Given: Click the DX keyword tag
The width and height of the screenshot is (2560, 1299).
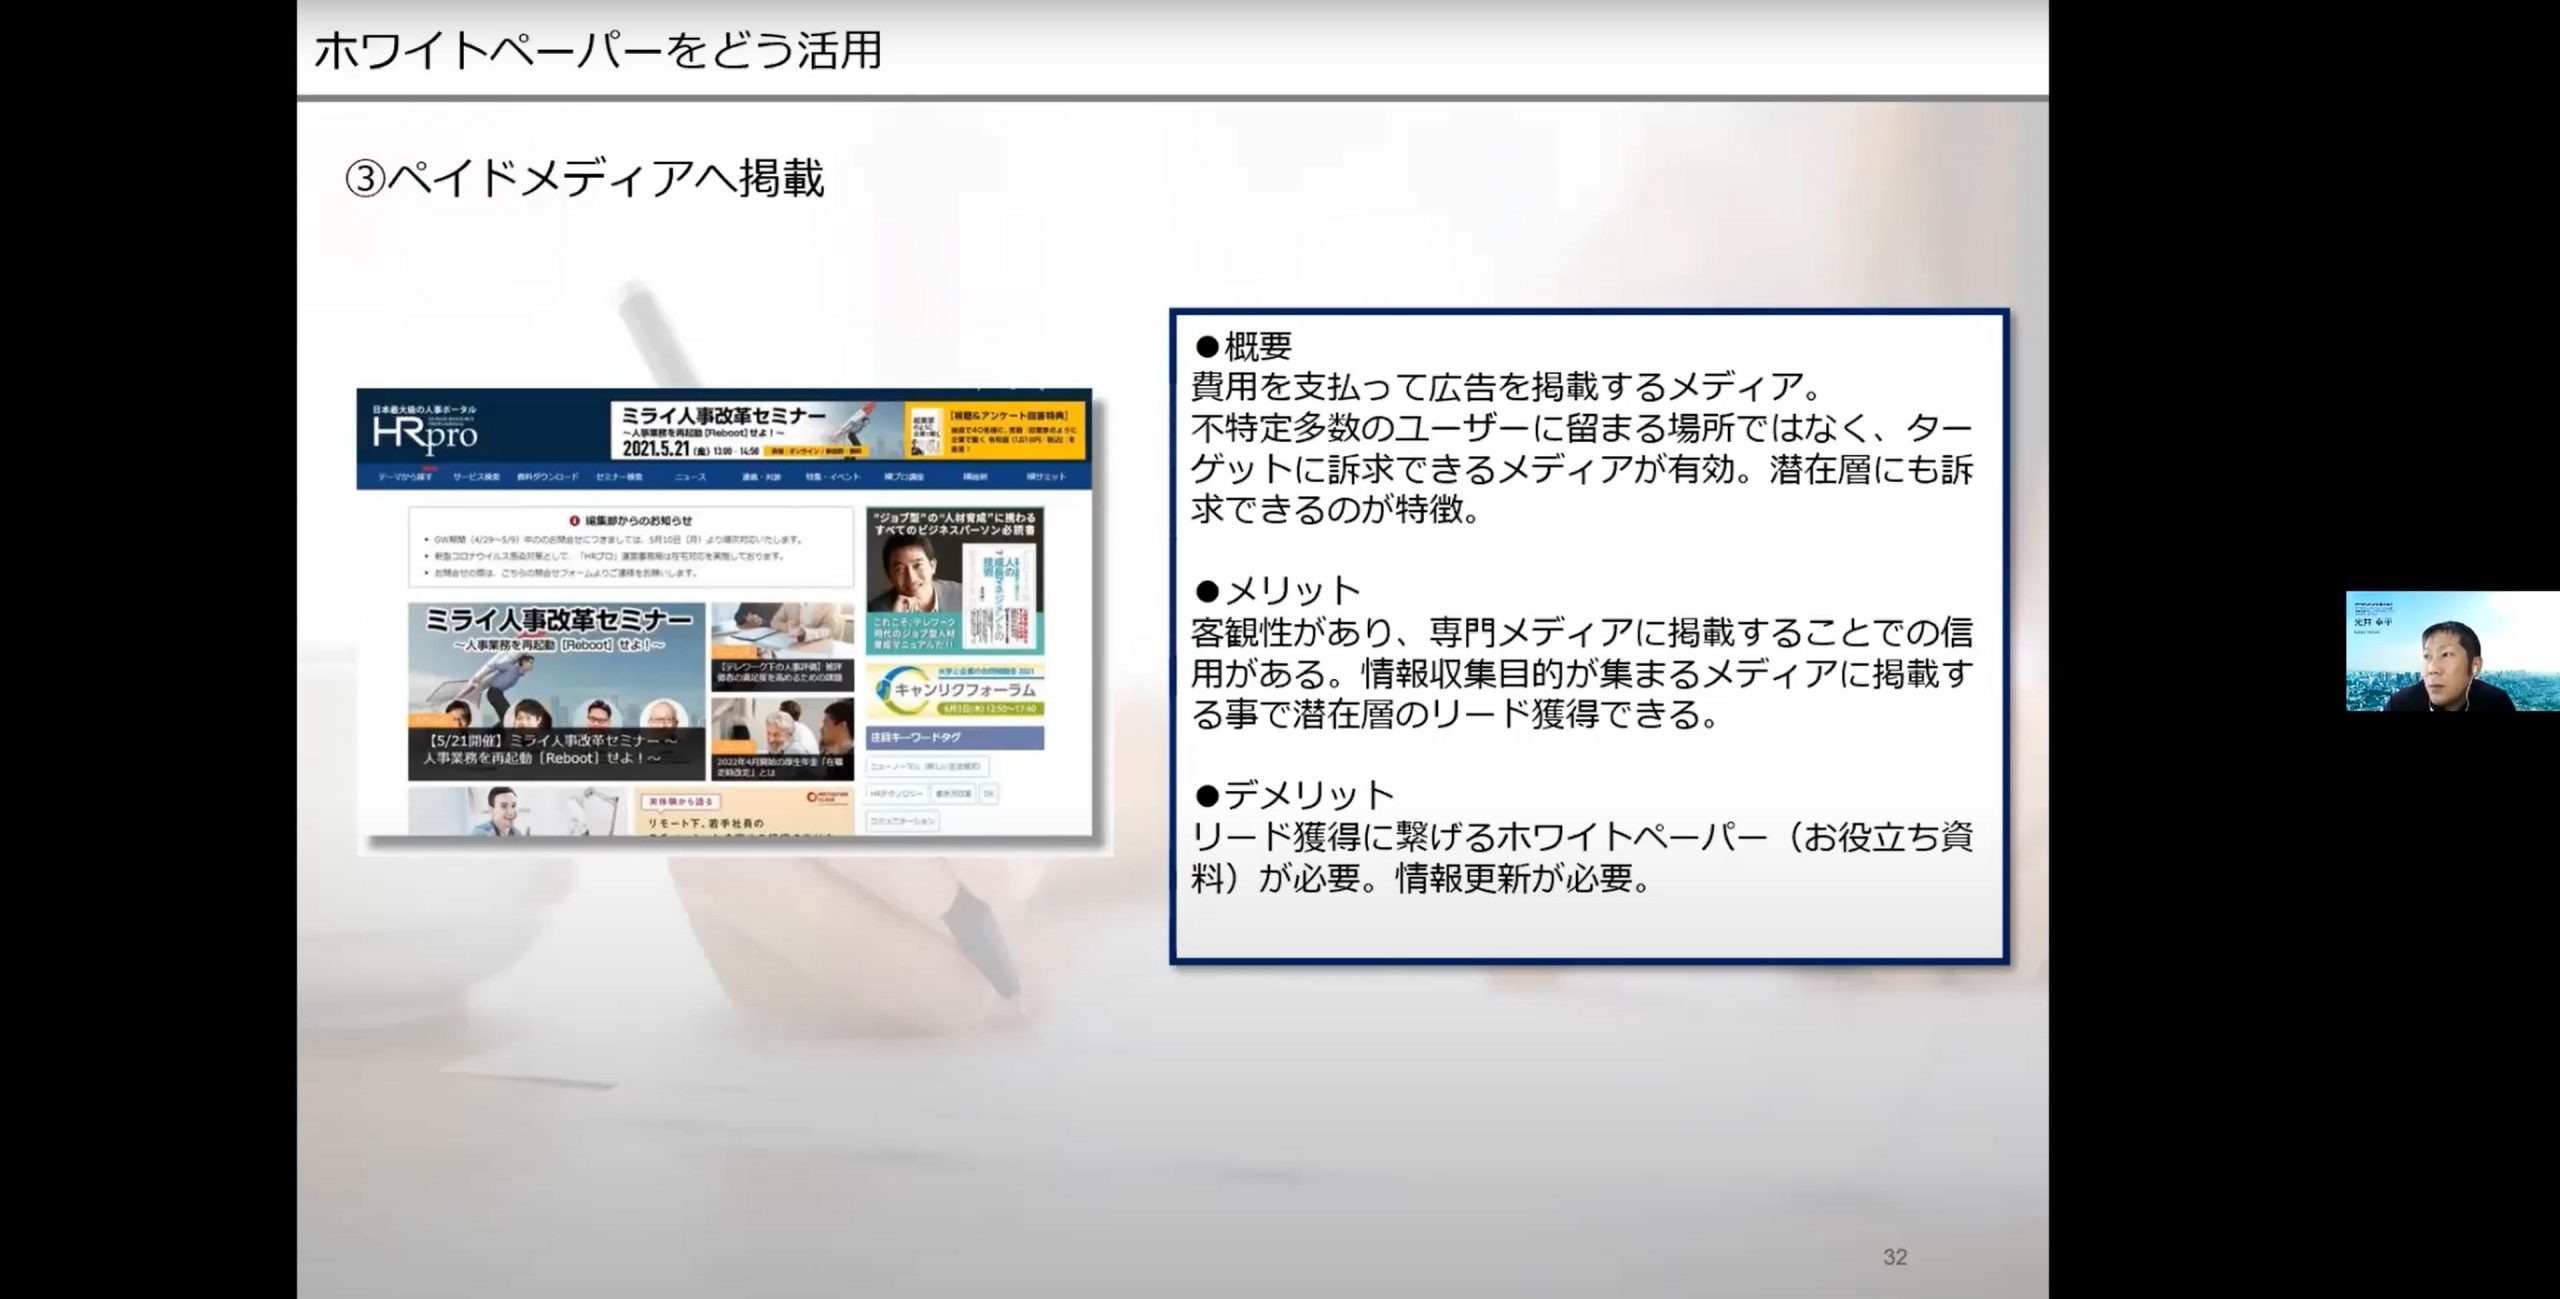Looking at the screenshot, I should point(988,793).
